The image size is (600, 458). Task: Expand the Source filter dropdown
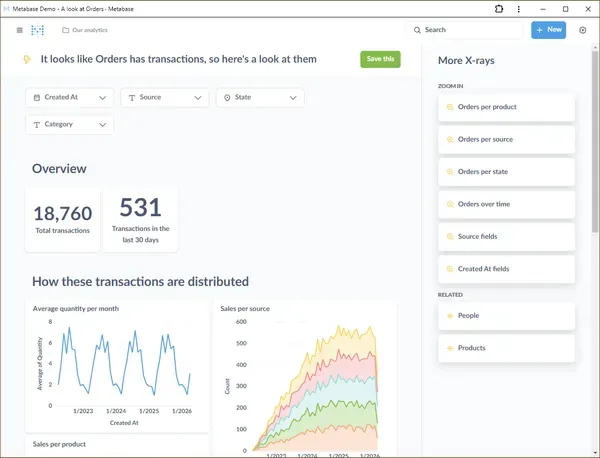pyautogui.click(x=165, y=98)
